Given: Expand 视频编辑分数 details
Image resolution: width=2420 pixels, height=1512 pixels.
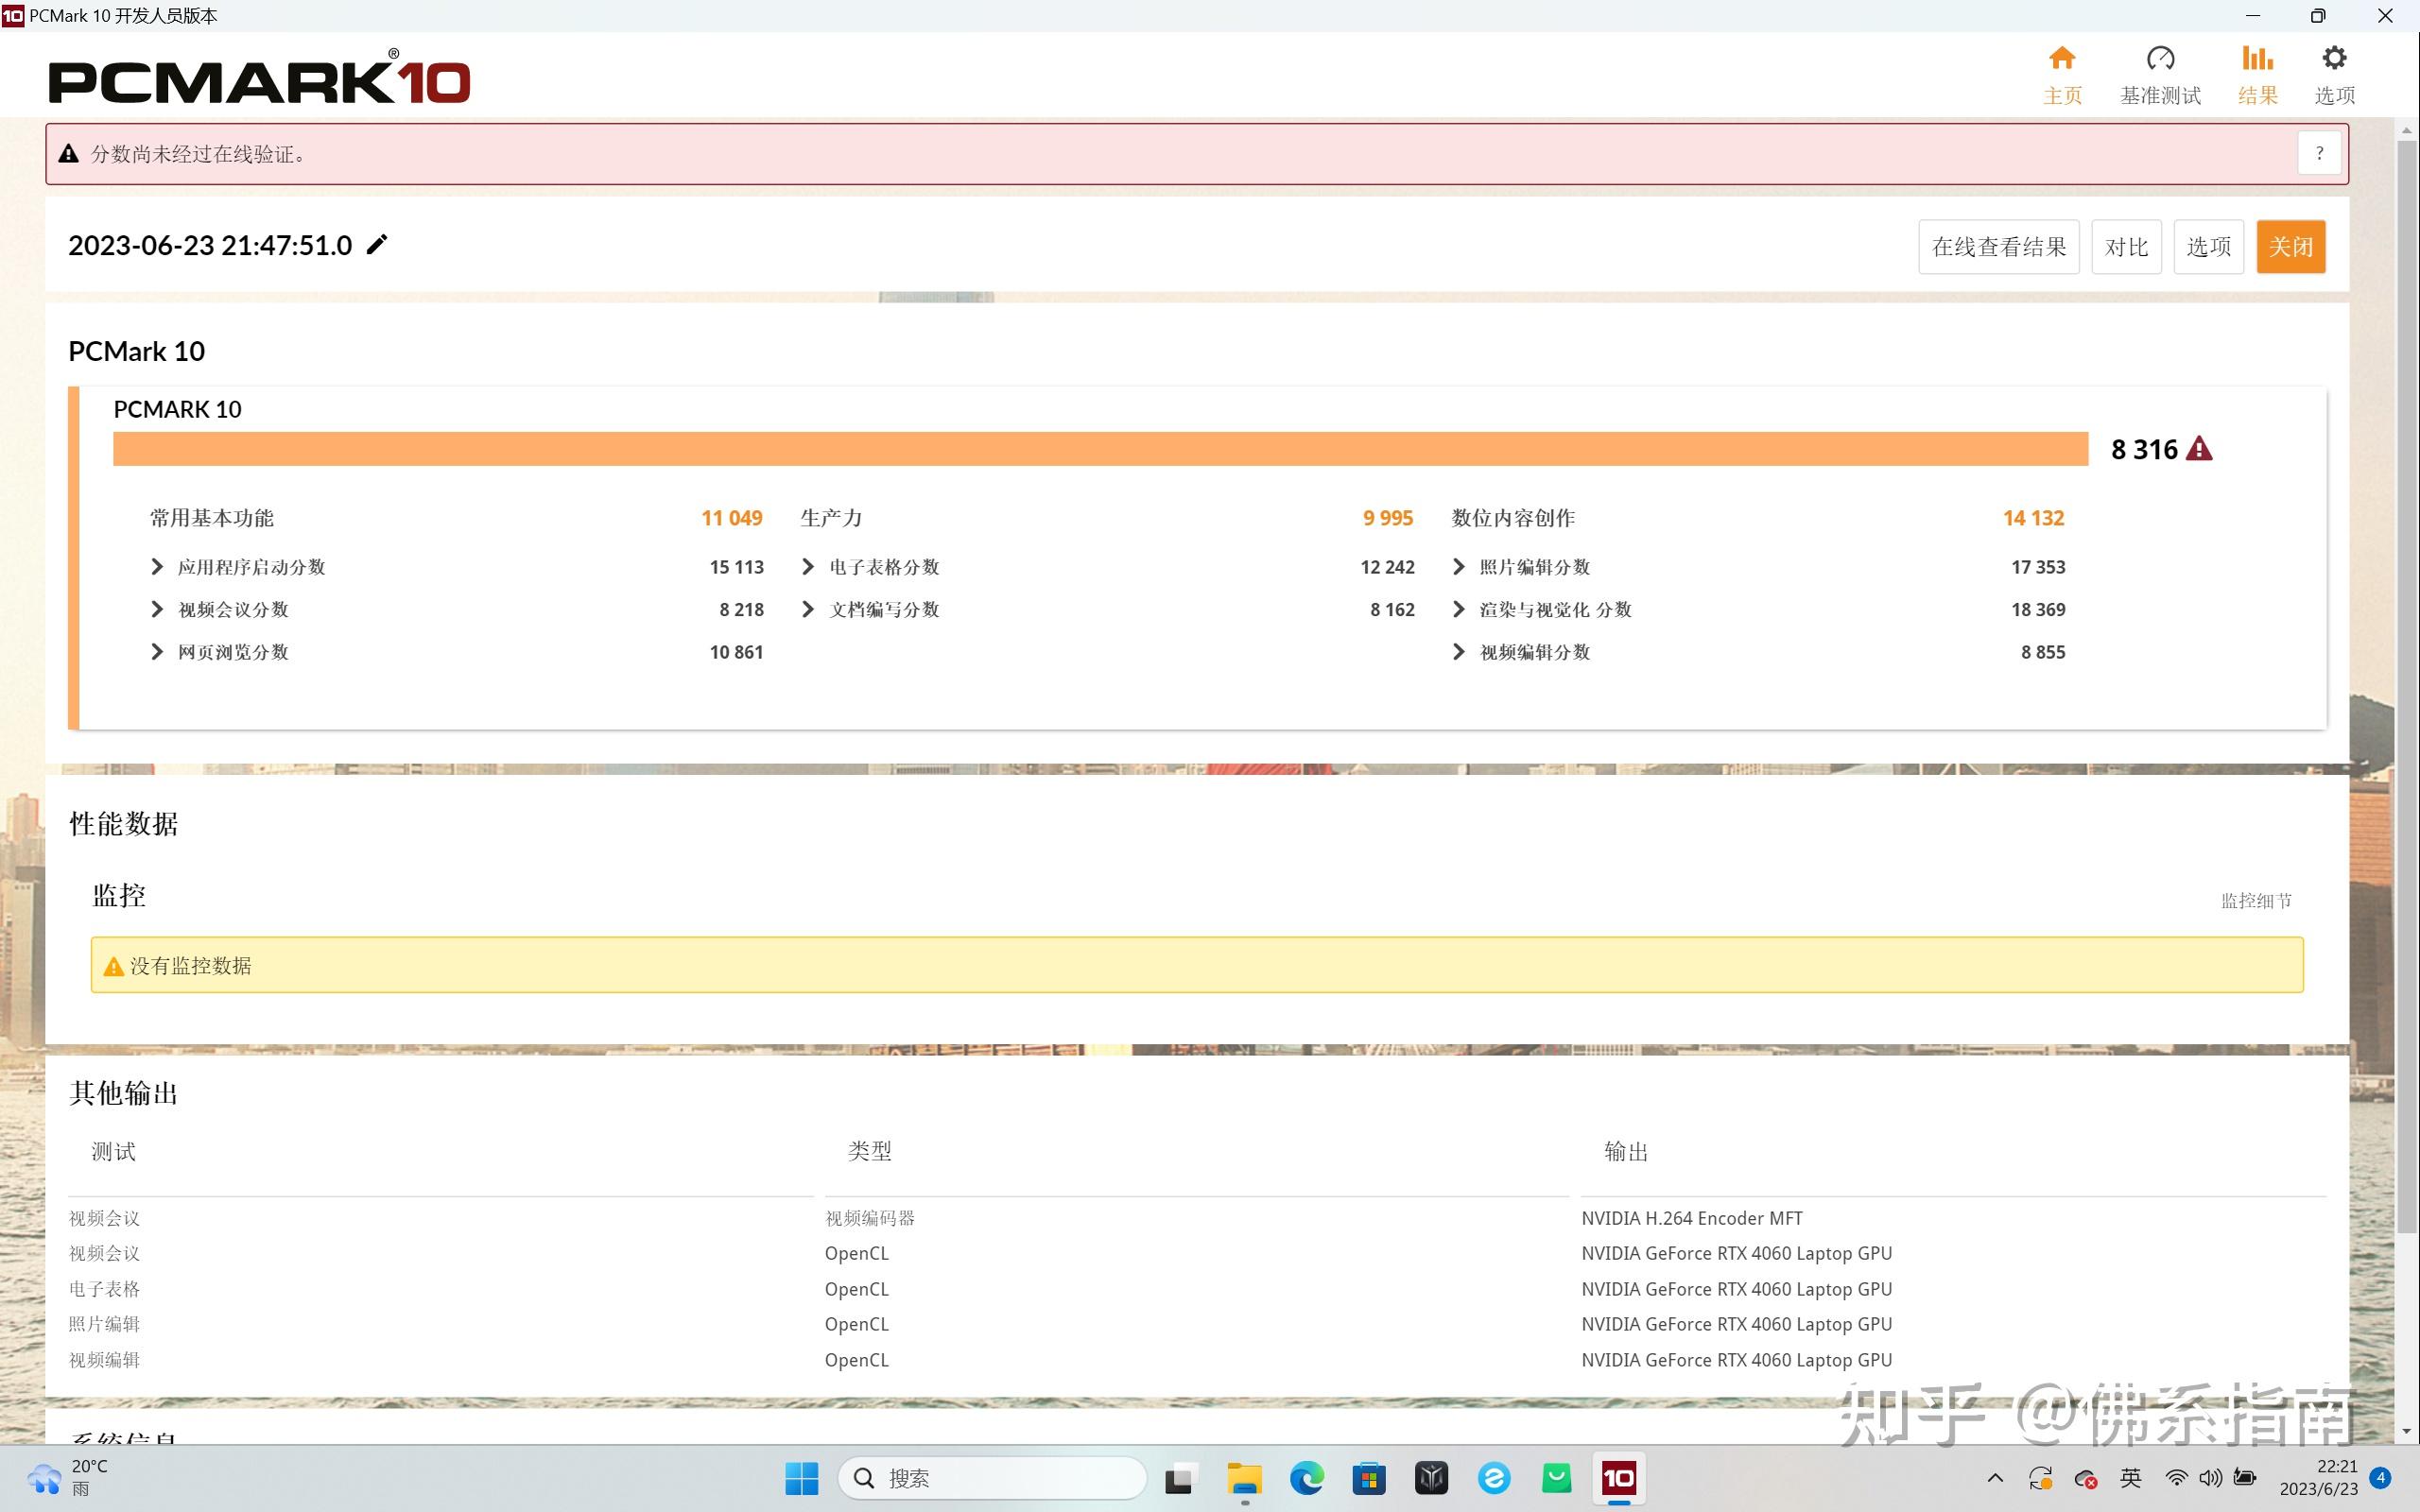Looking at the screenshot, I should pos(1458,652).
